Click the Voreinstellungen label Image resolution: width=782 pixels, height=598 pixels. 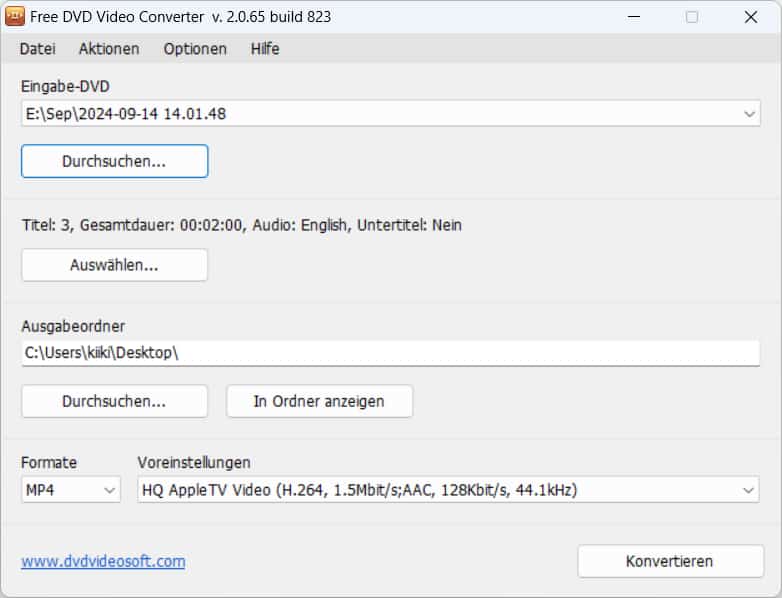click(x=194, y=462)
